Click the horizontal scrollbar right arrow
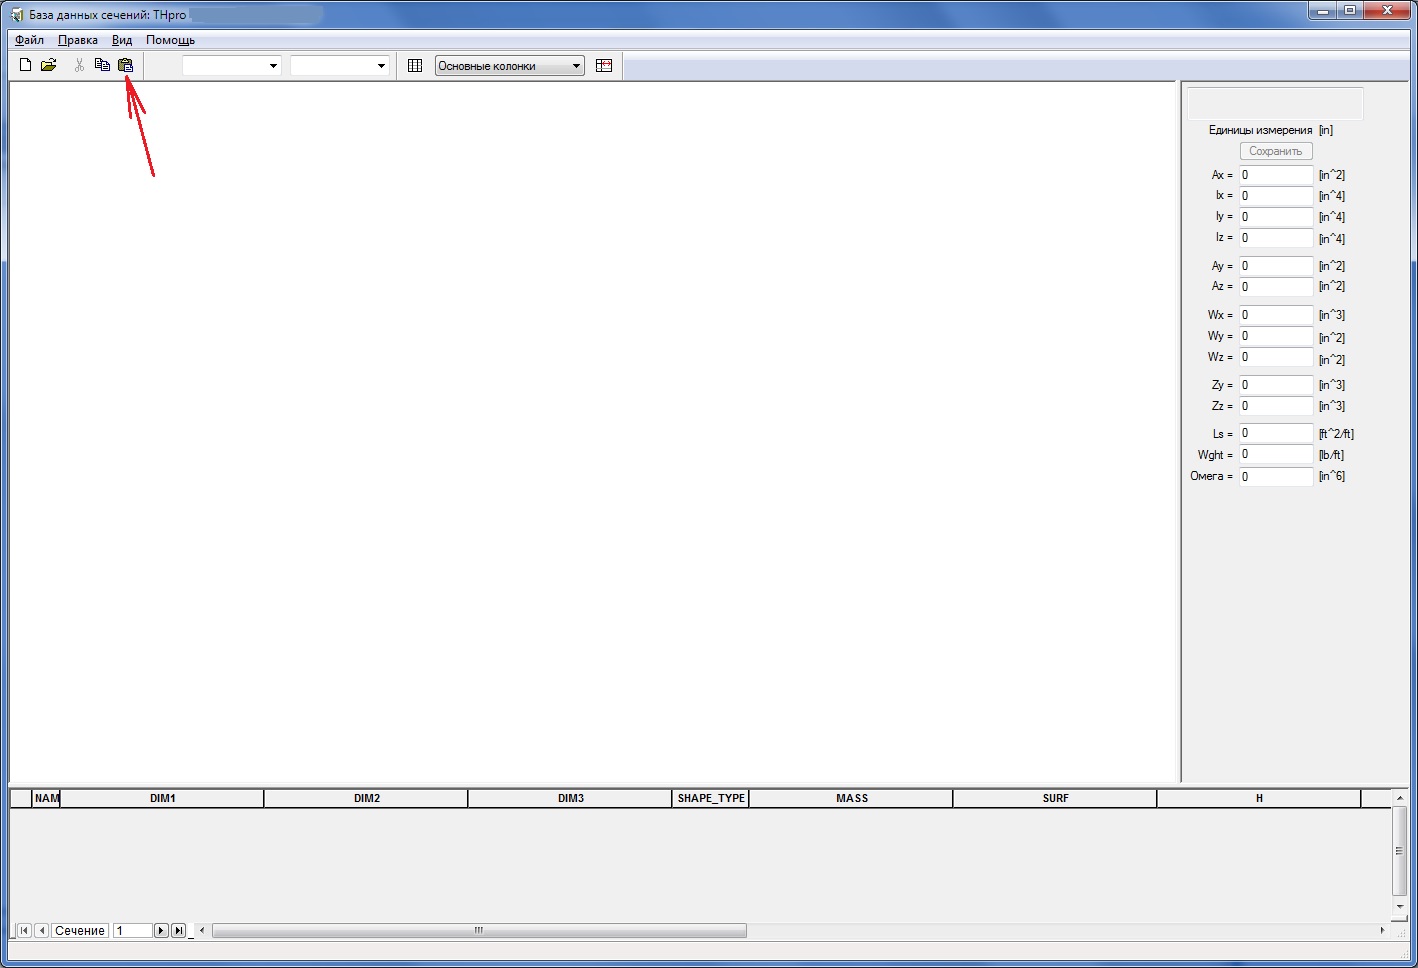The height and width of the screenshot is (968, 1418). pyautogui.click(x=1383, y=930)
